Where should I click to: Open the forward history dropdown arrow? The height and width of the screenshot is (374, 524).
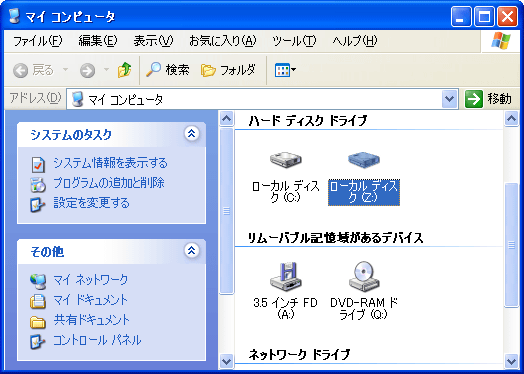tap(106, 70)
